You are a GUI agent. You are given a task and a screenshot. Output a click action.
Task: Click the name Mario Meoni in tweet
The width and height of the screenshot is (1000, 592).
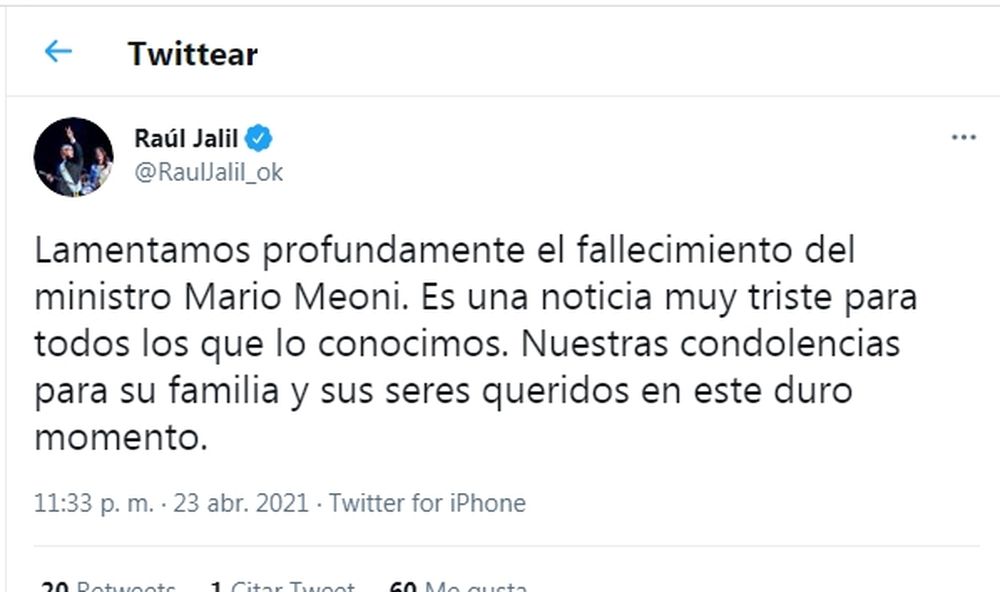(x=296, y=297)
